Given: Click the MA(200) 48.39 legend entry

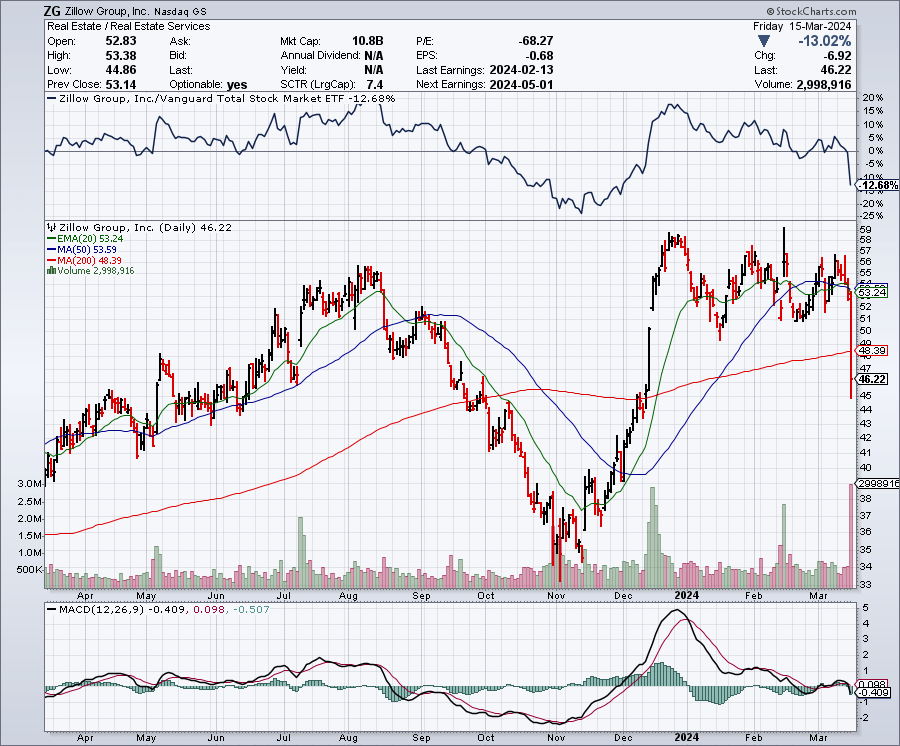Looking at the screenshot, I should (84, 261).
